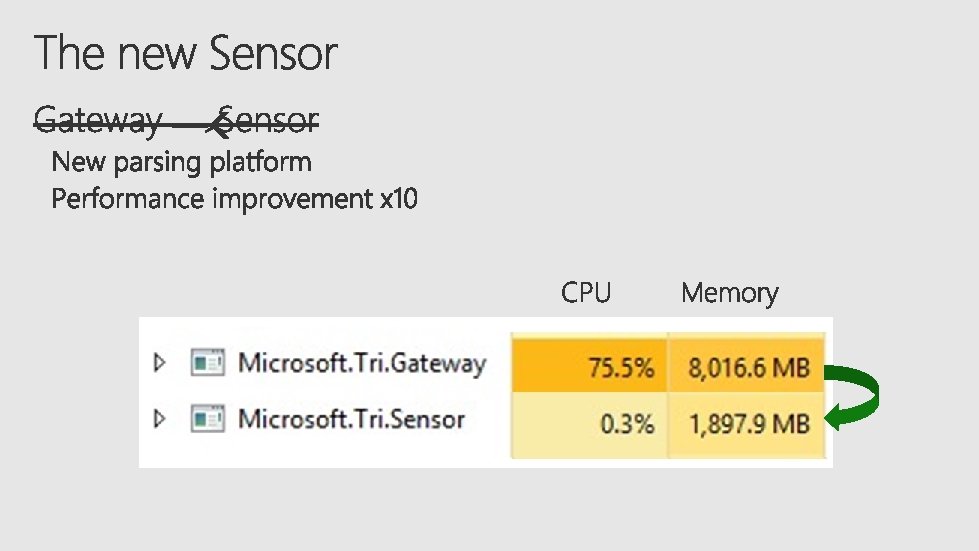This screenshot has width=979, height=551.
Task: Select the slide title The new Sensor
Action: coord(186,53)
